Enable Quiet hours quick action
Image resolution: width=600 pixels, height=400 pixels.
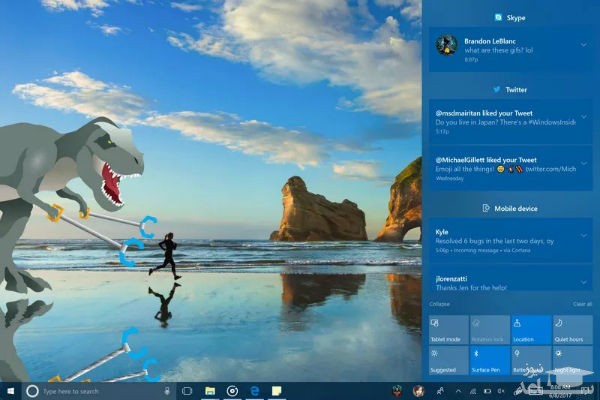click(572, 330)
